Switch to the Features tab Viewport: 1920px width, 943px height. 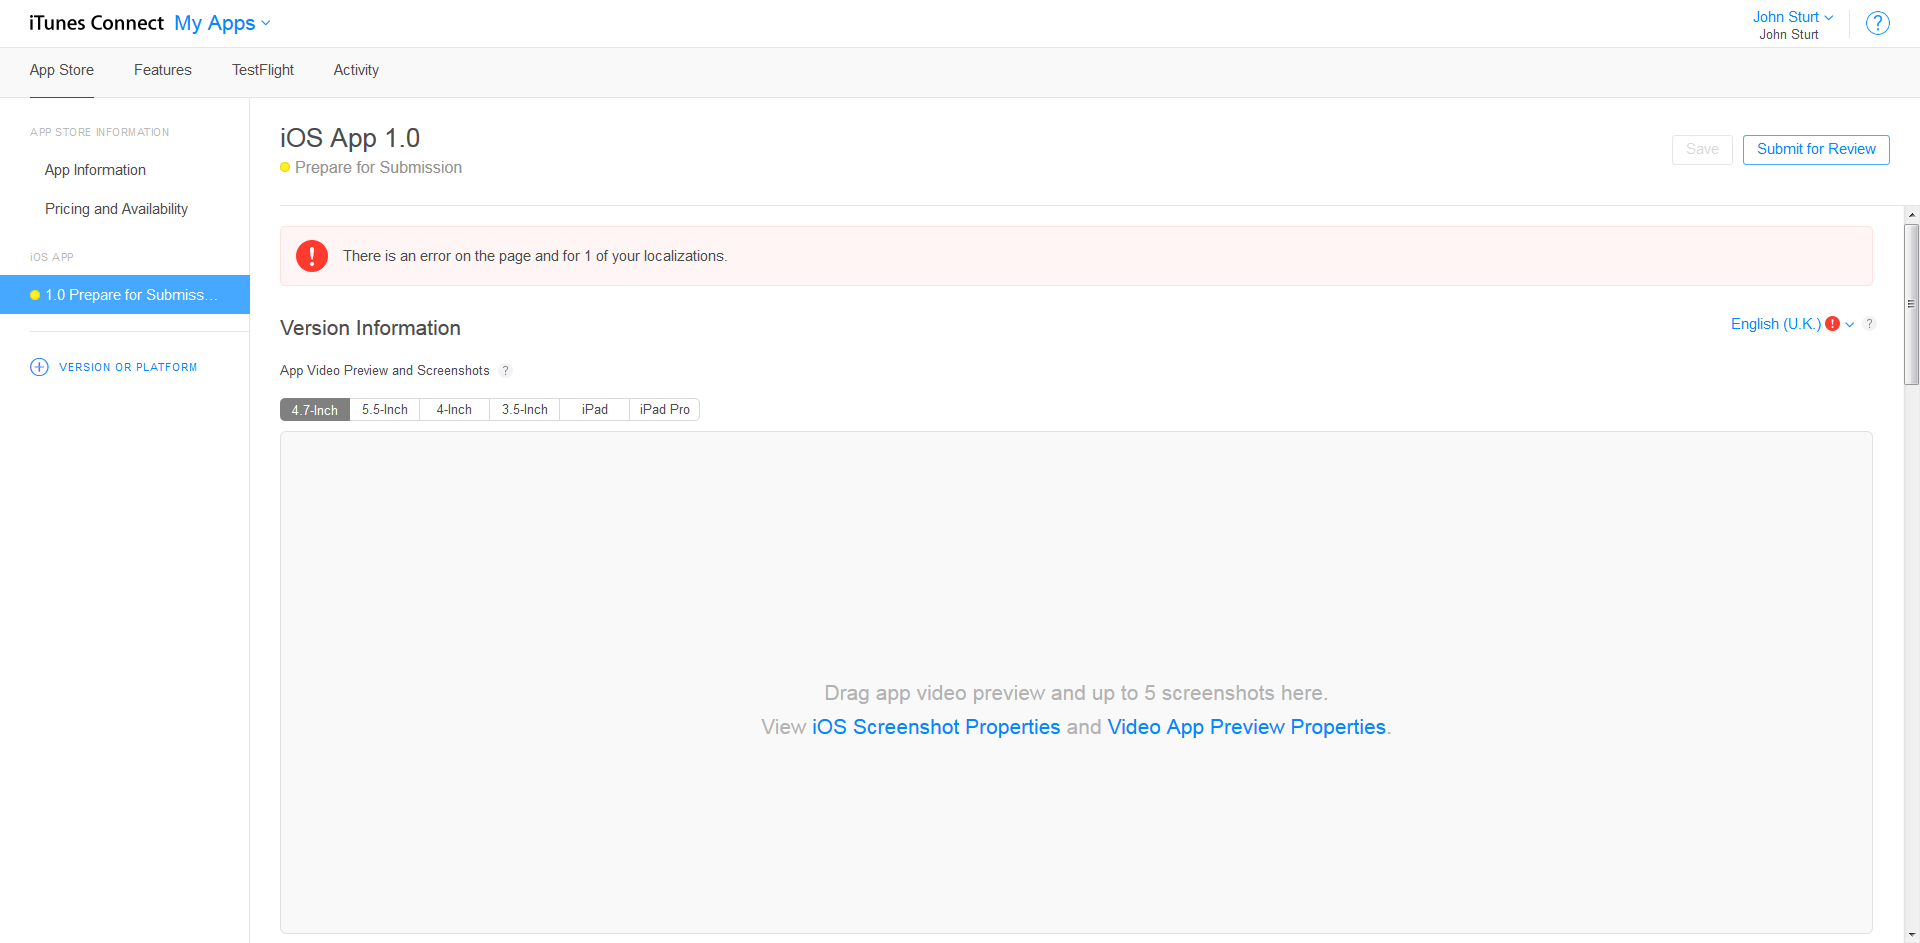162,70
